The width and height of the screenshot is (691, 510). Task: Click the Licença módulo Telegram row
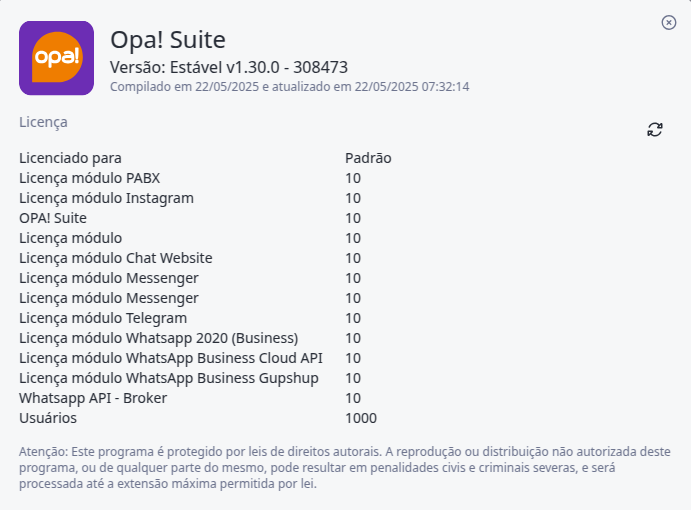pos(190,318)
